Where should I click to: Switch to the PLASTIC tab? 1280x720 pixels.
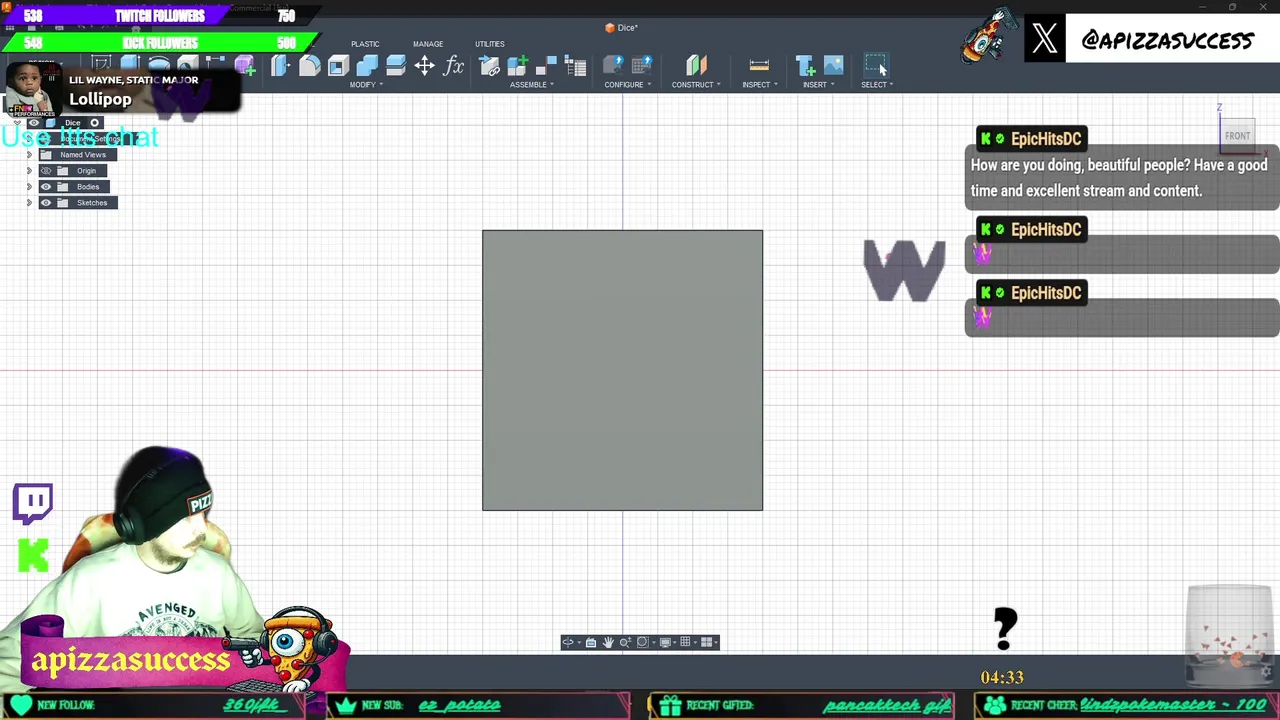[x=365, y=44]
